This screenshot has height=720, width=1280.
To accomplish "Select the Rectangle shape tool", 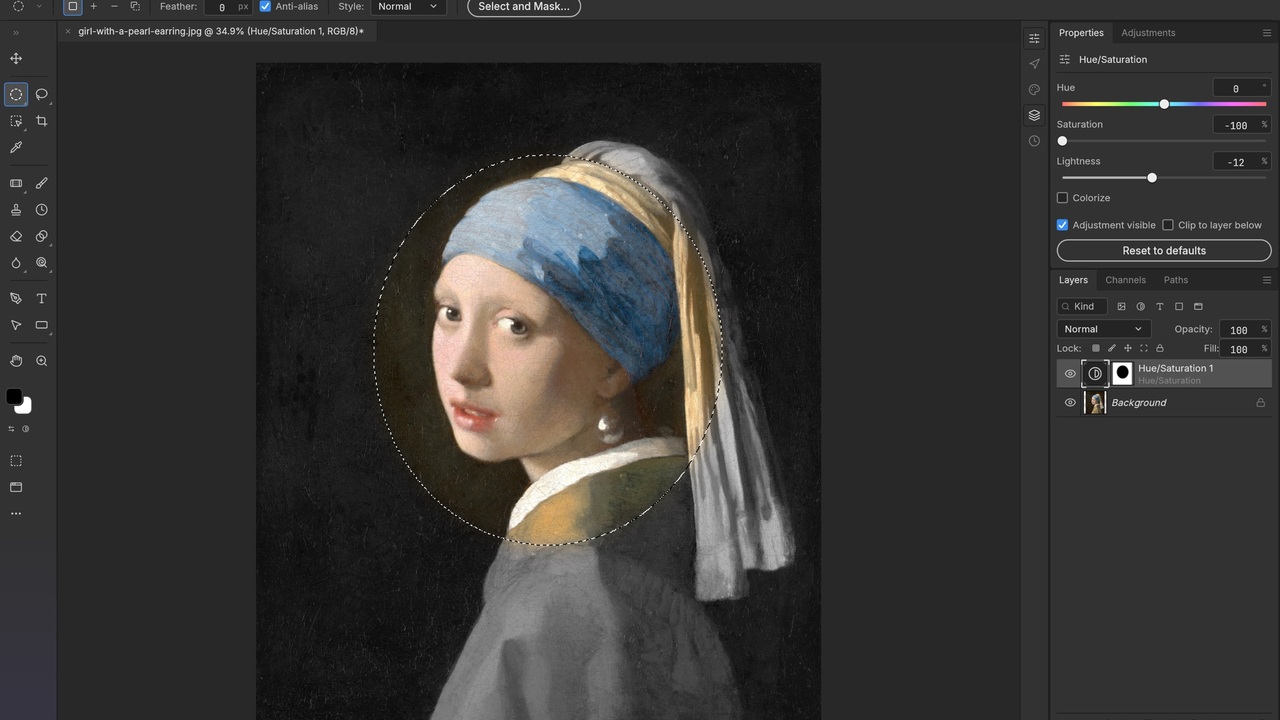I will pyautogui.click(x=42, y=325).
